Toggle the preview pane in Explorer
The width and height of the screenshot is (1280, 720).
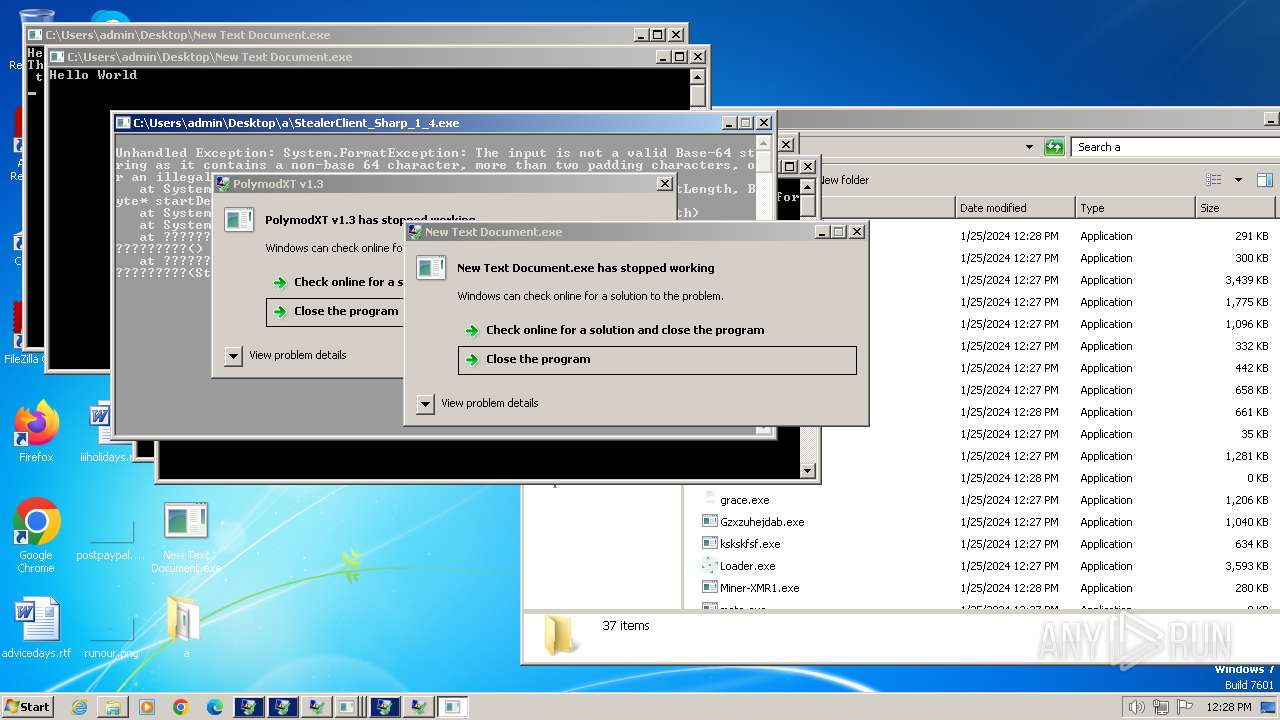(1265, 180)
